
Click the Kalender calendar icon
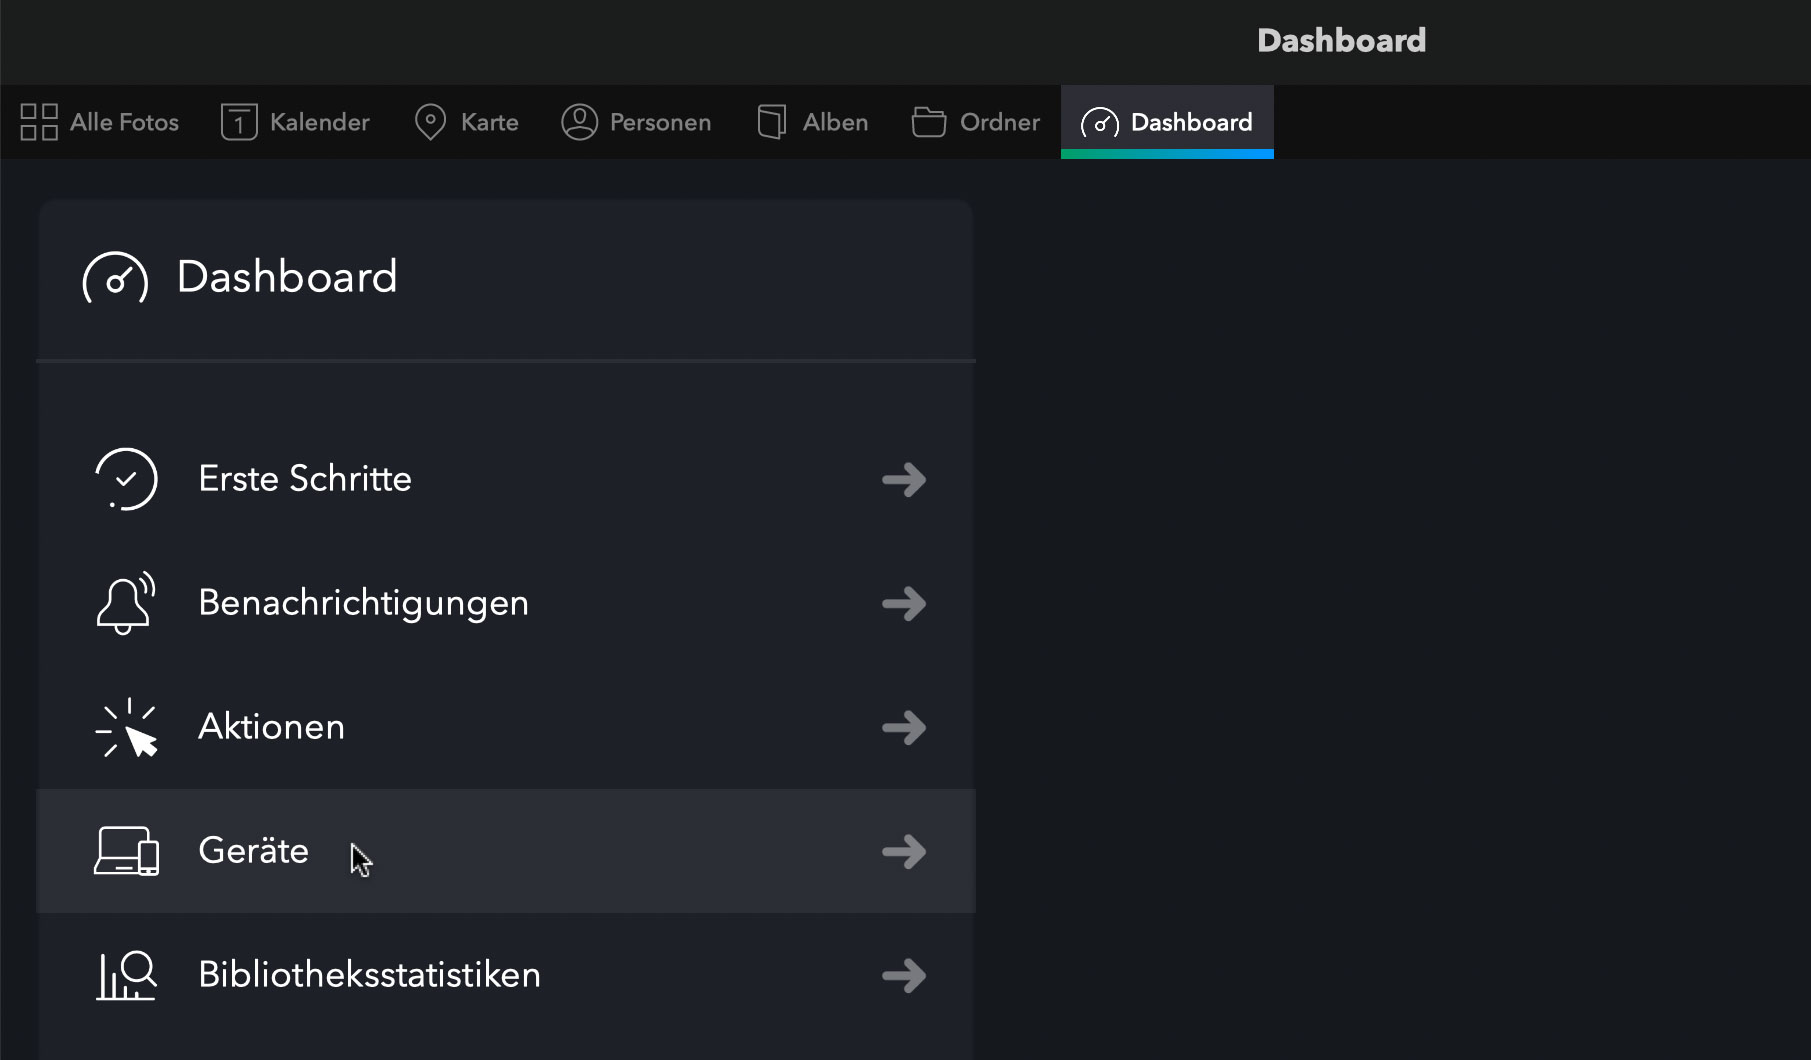click(x=239, y=122)
